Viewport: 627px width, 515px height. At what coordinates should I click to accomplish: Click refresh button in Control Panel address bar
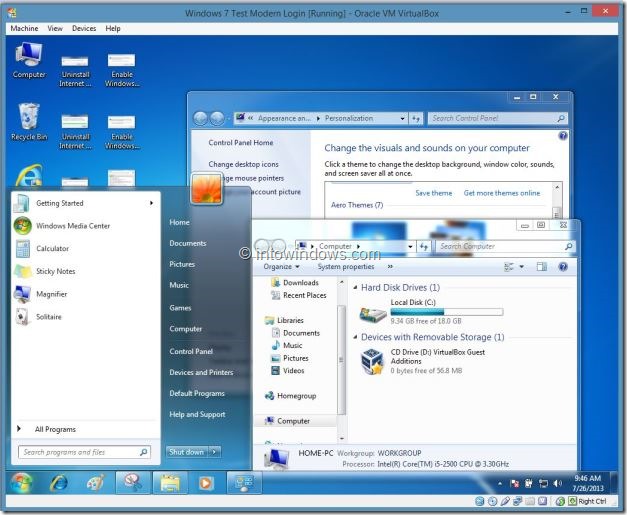click(x=416, y=118)
